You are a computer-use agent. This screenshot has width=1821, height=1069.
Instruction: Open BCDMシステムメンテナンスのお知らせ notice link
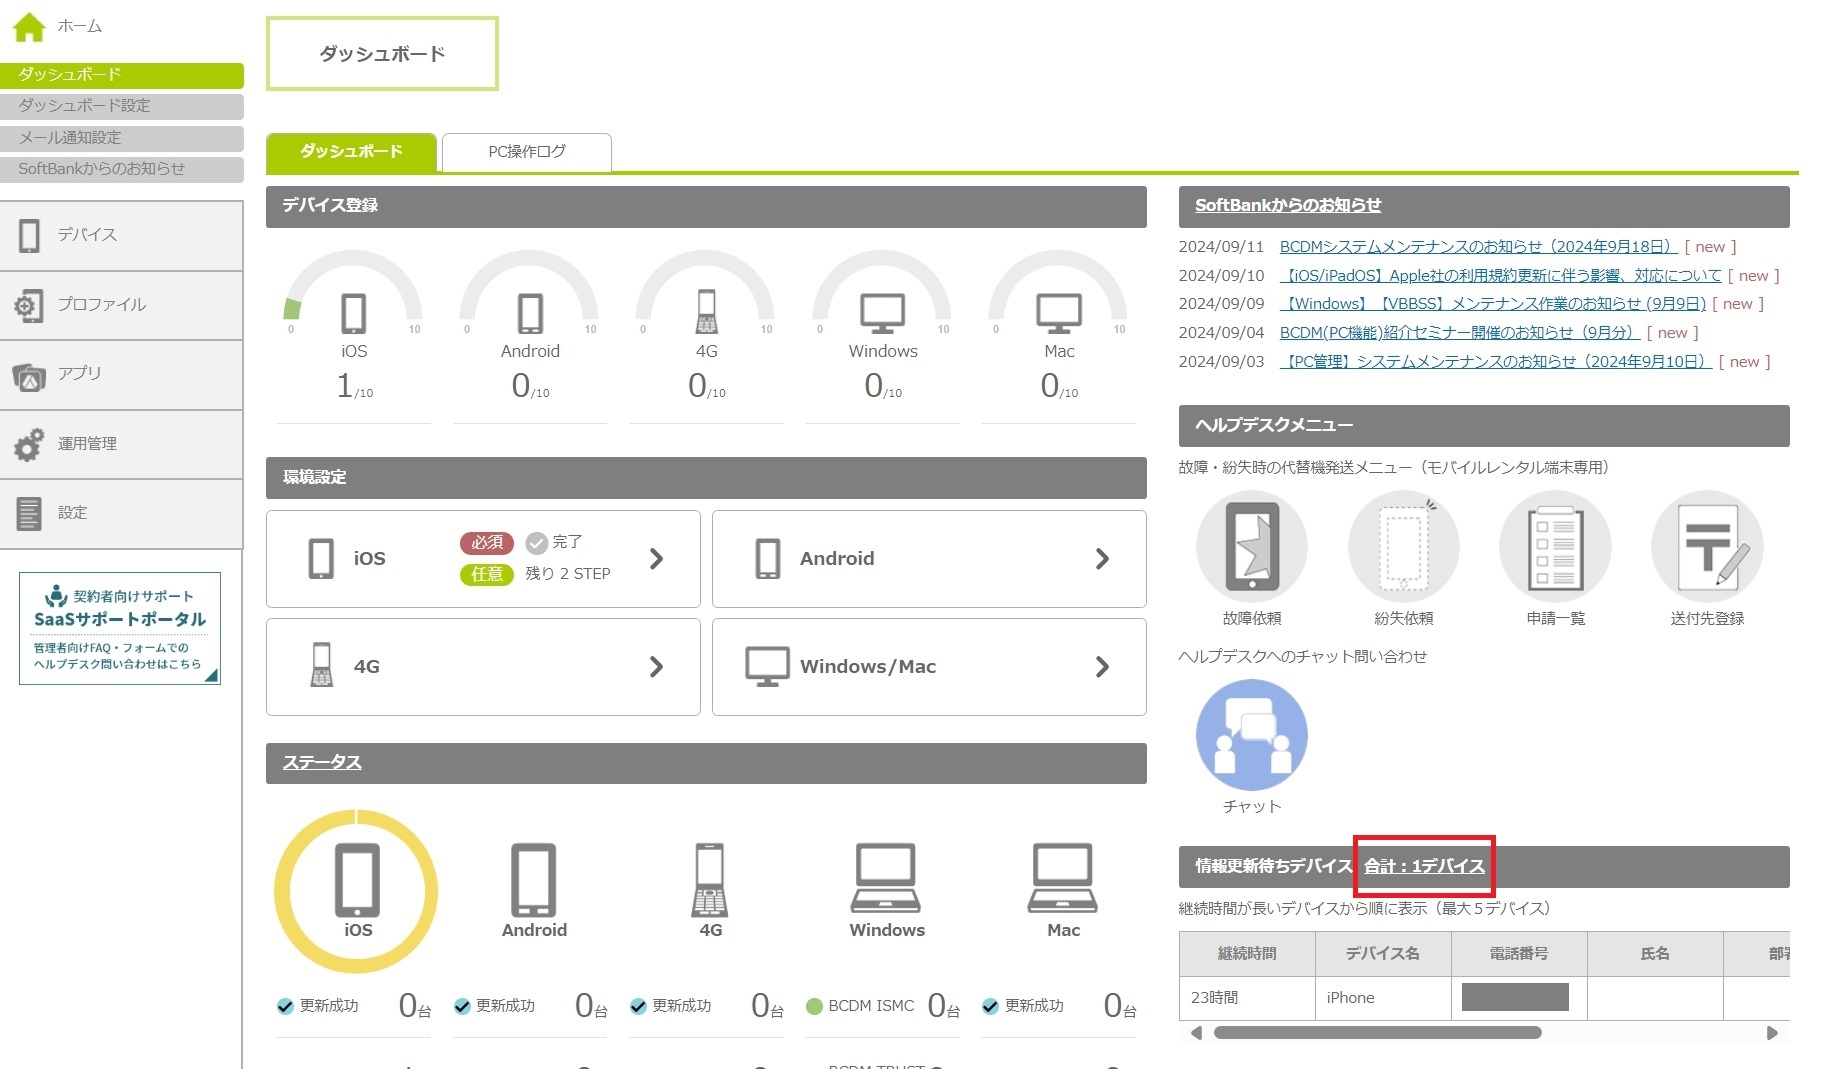pos(1477,247)
